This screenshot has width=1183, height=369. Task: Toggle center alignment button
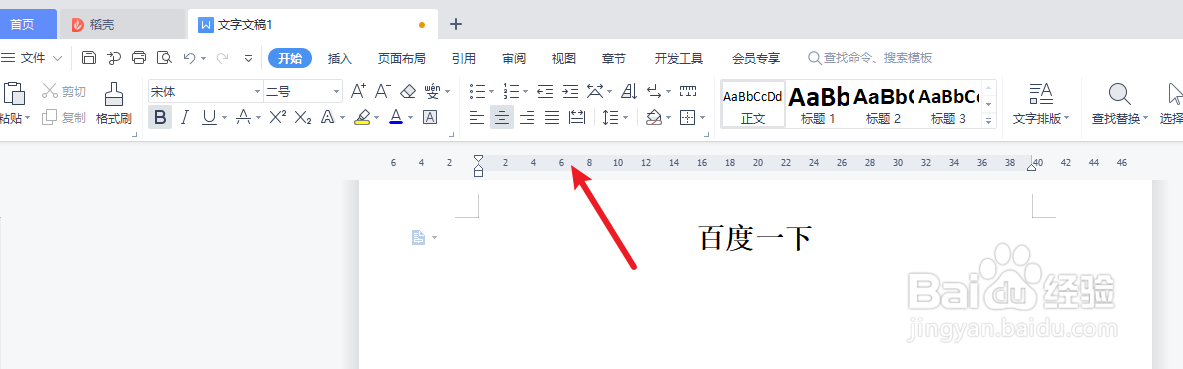502,117
